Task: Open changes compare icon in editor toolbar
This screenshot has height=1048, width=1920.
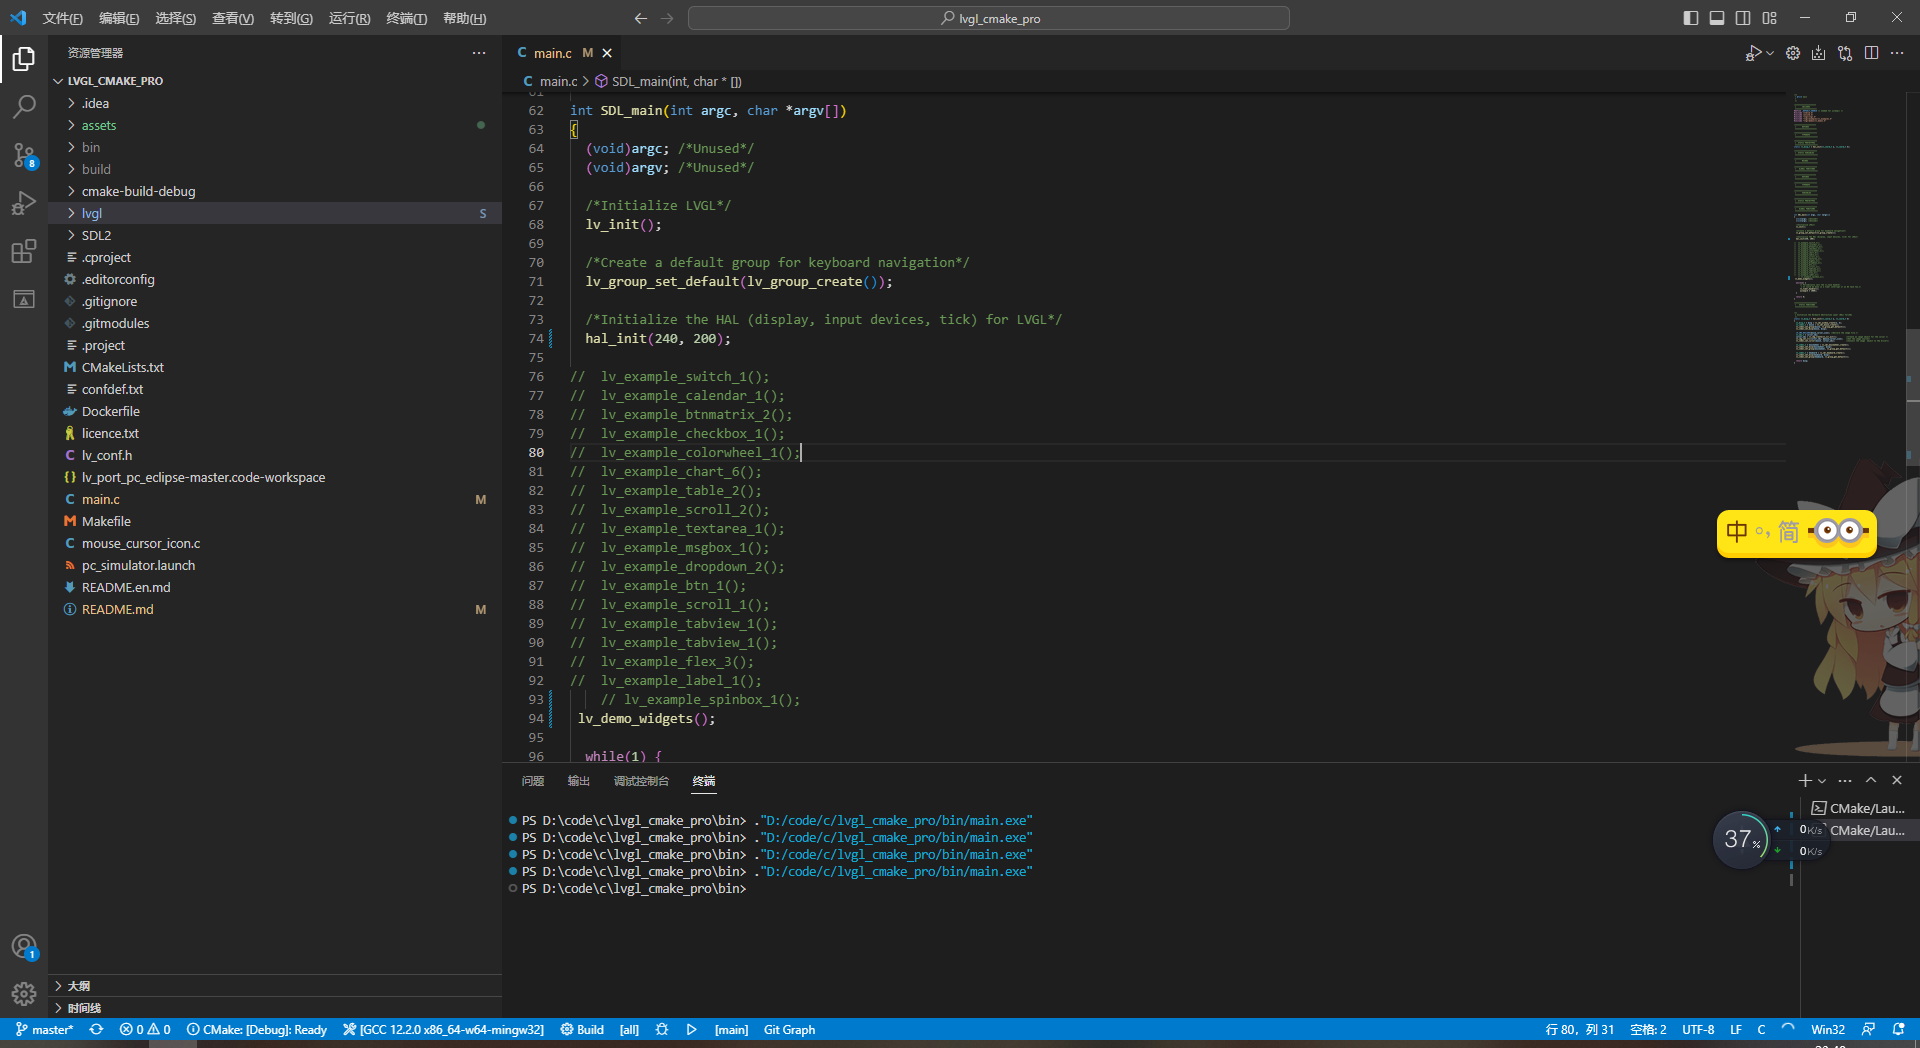Action: pyautogui.click(x=1845, y=53)
